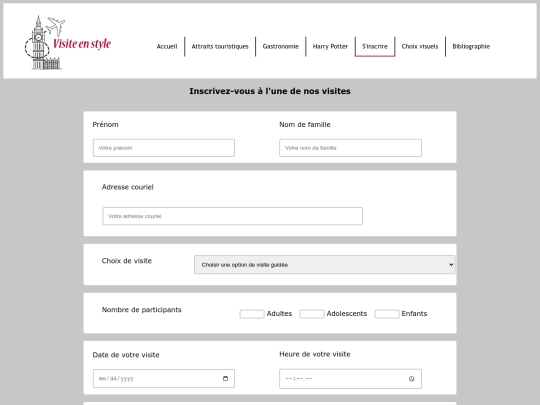The image size is (540, 405).
Task: Click the clock icon in time field
Action: tap(412, 379)
